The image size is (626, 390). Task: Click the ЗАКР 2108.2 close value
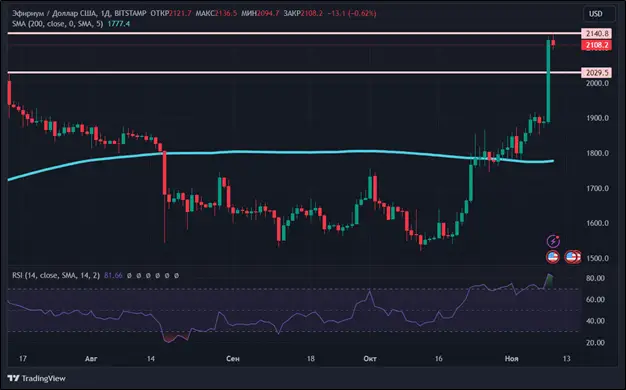point(303,14)
